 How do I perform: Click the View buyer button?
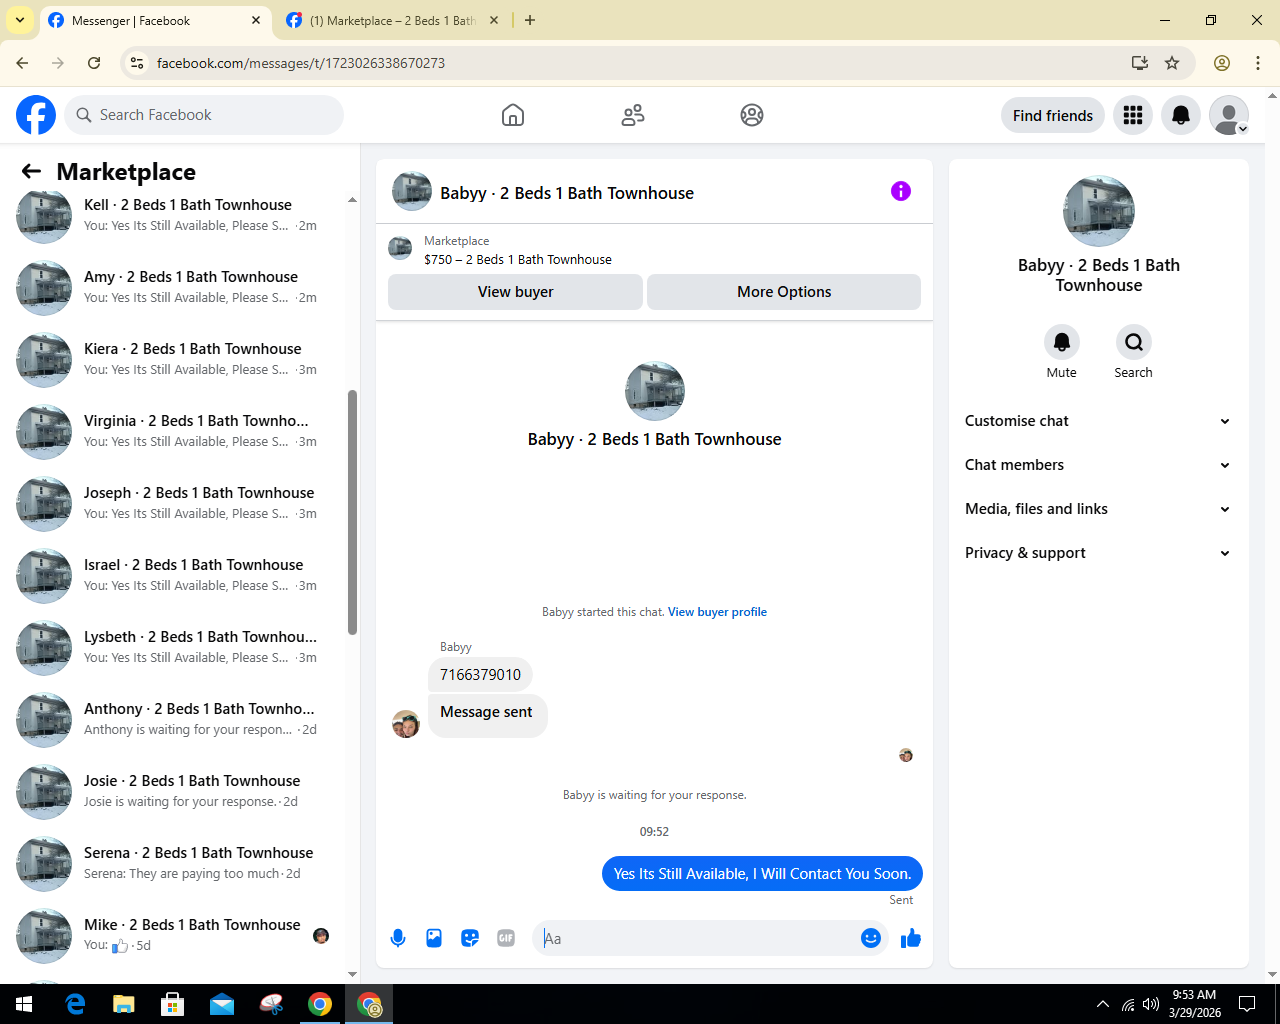[x=515, y=292]
